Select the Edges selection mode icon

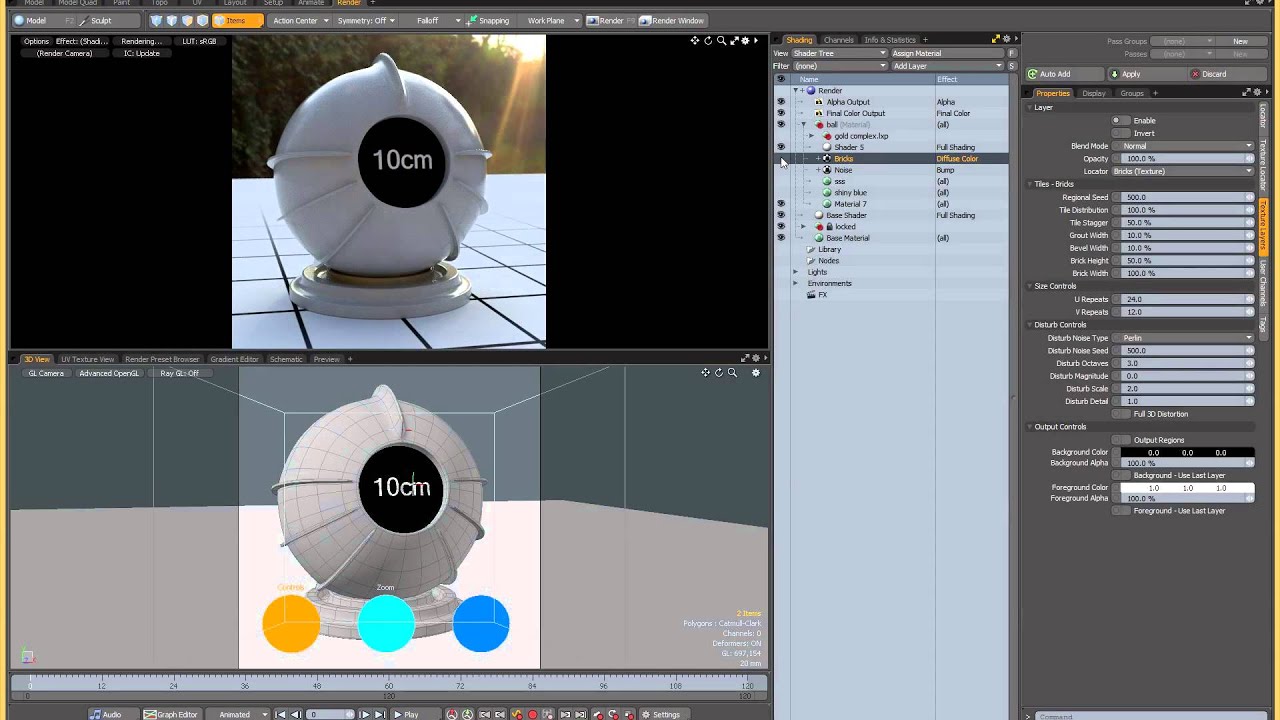click(172, 20)
